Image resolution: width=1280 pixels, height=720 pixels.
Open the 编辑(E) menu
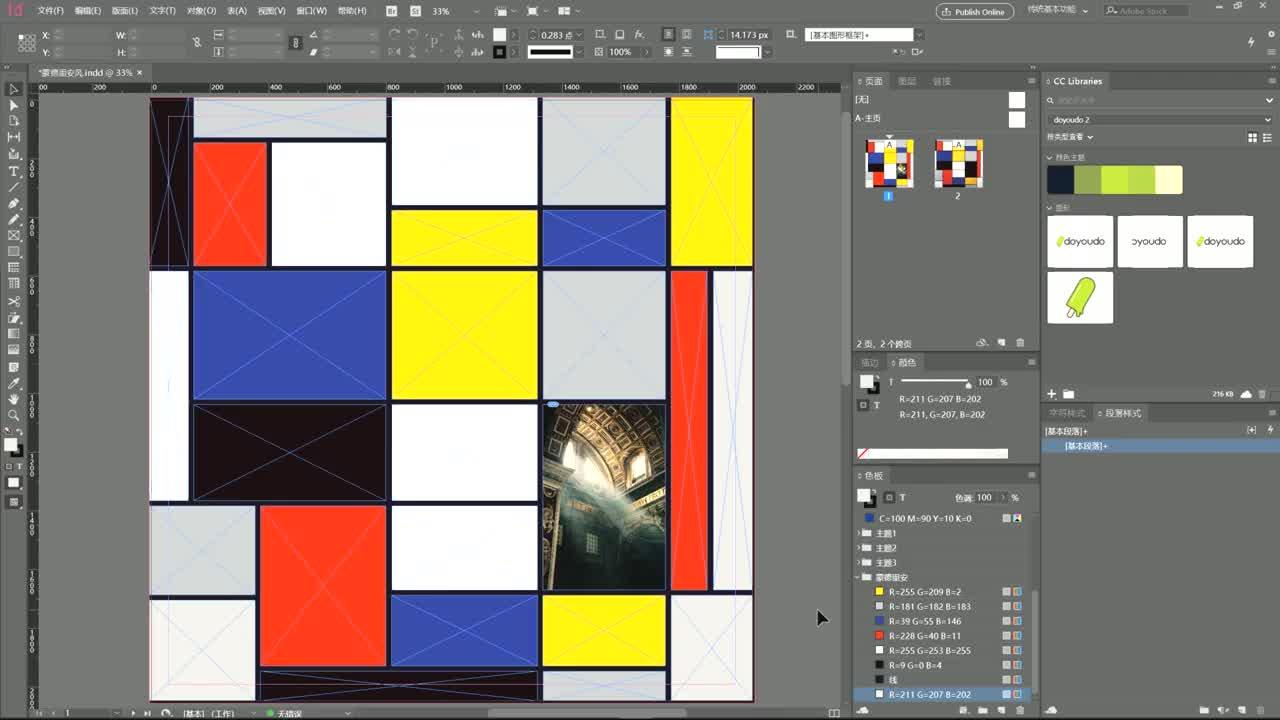tap(88, 11)
